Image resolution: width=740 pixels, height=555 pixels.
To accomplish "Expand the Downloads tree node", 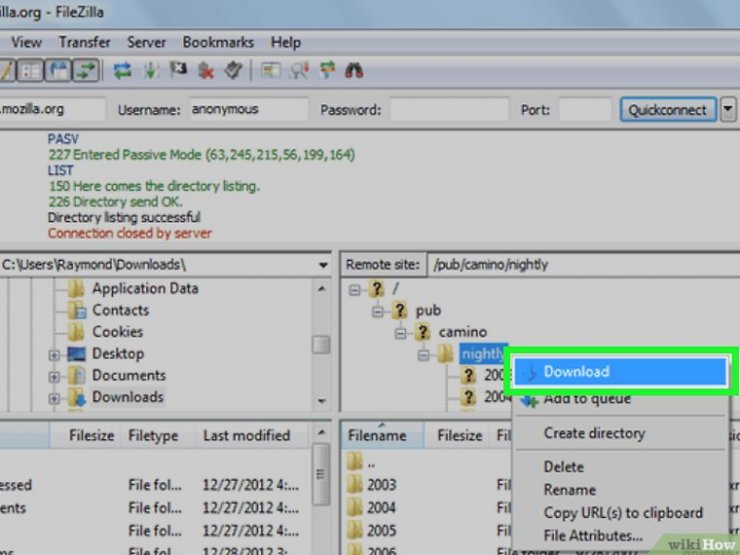I will point(54,398).
